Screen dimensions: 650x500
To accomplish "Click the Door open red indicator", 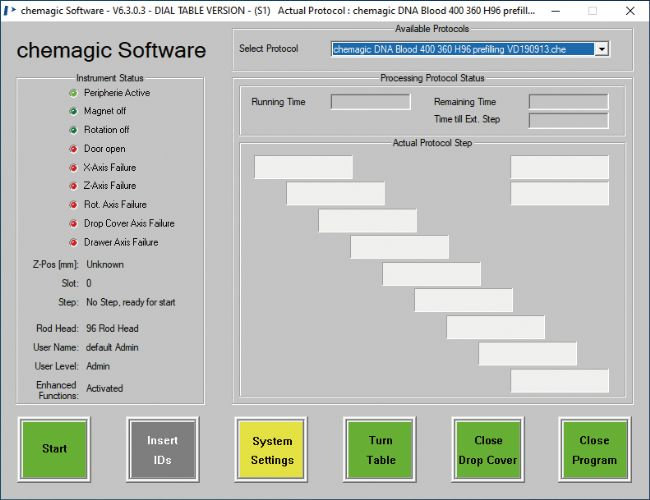I will point(73,149).
